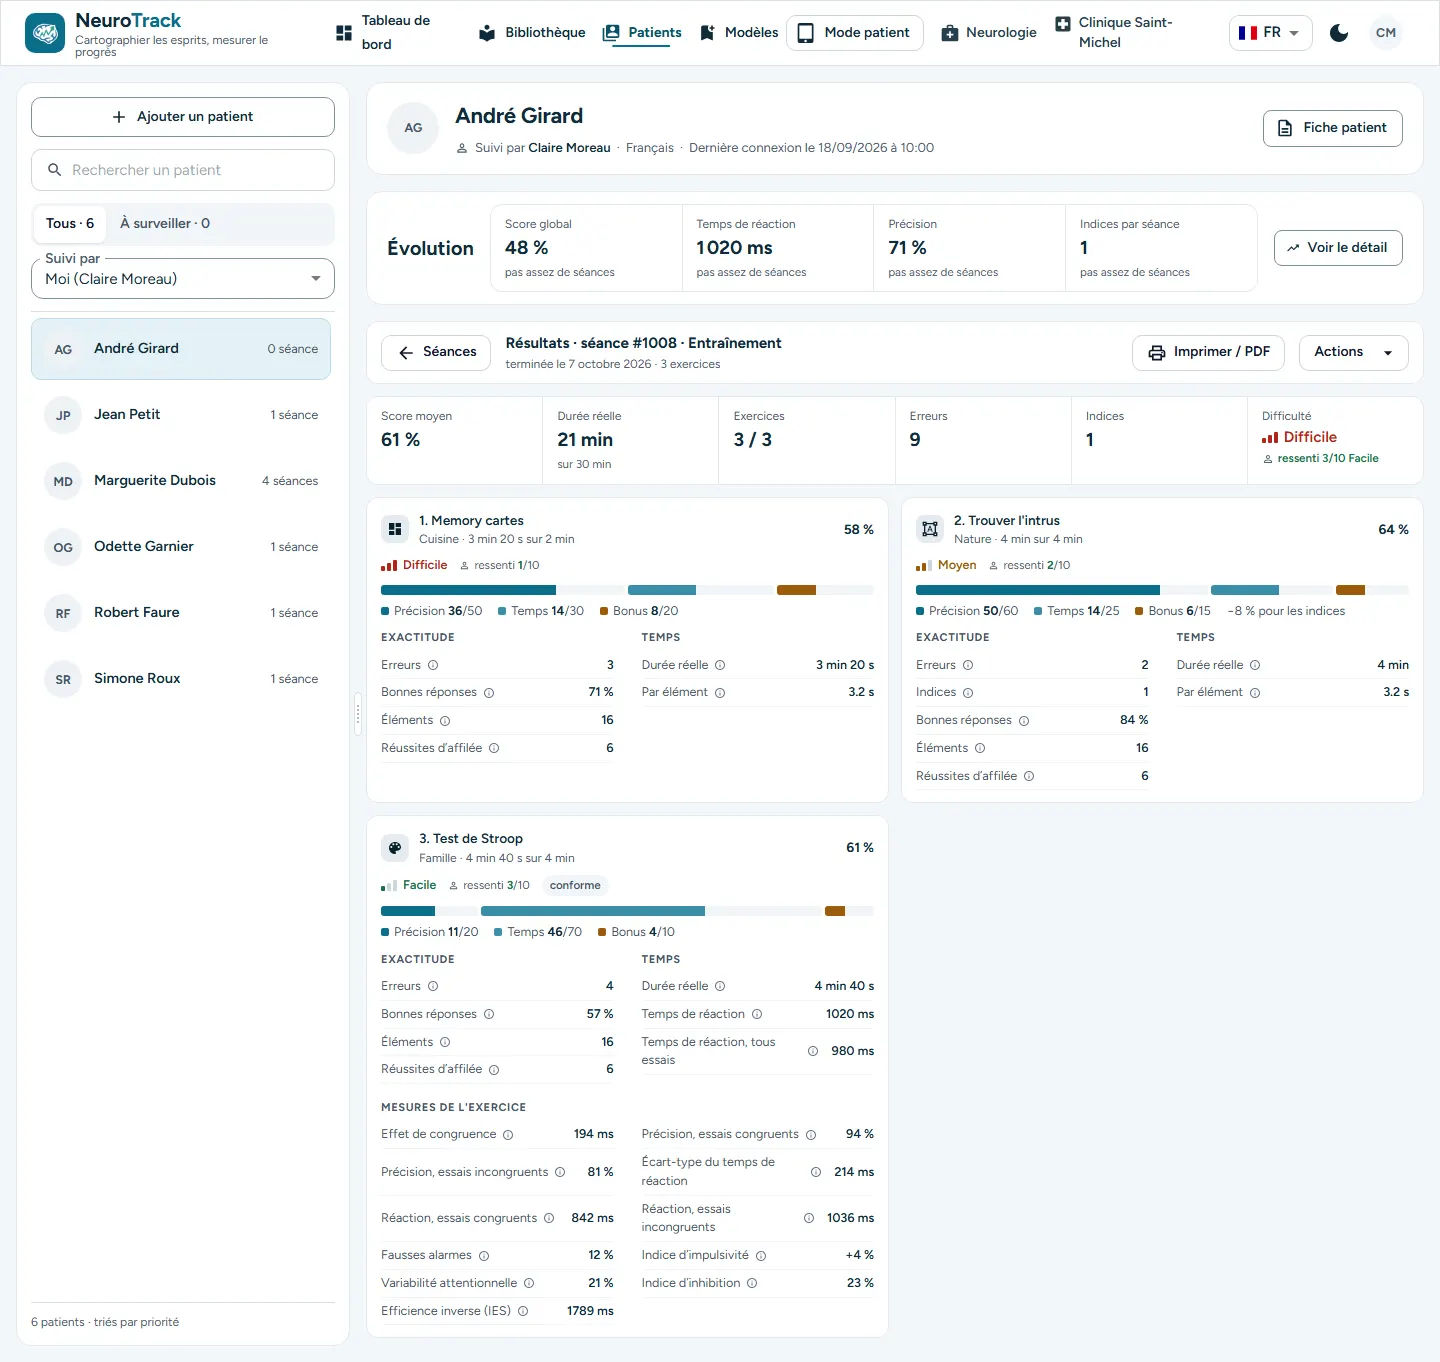Show info for Variabilité attentionnelle
Screen dimensions: 1440x1362
[x=529, y=1284]
